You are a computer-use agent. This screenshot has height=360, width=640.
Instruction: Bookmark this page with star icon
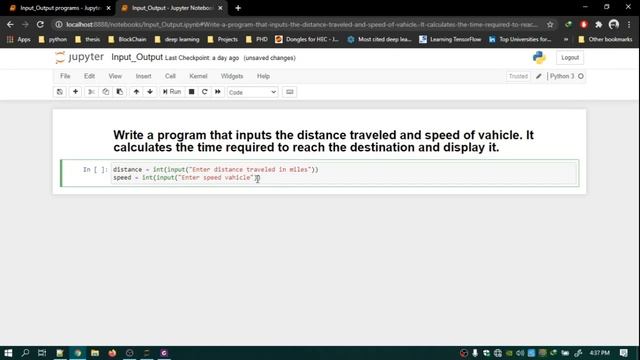click(550, 25)
